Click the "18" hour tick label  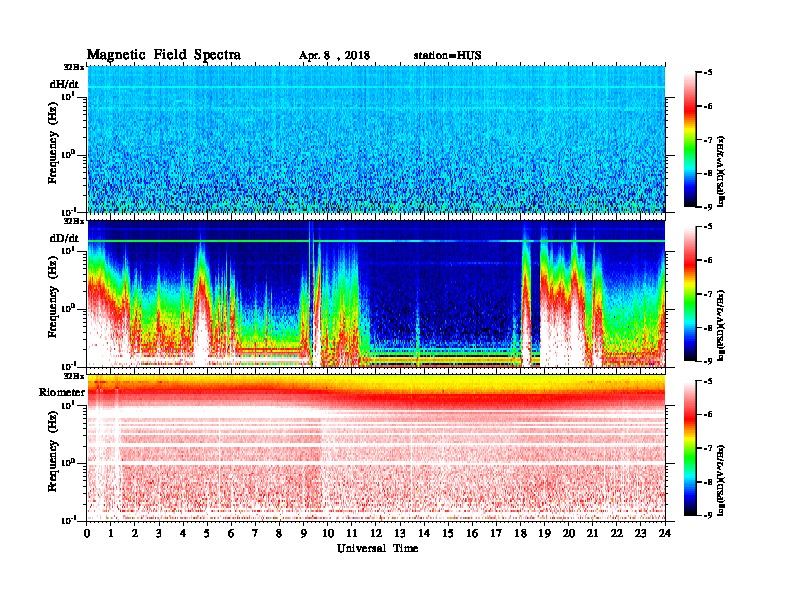point(521,533)
